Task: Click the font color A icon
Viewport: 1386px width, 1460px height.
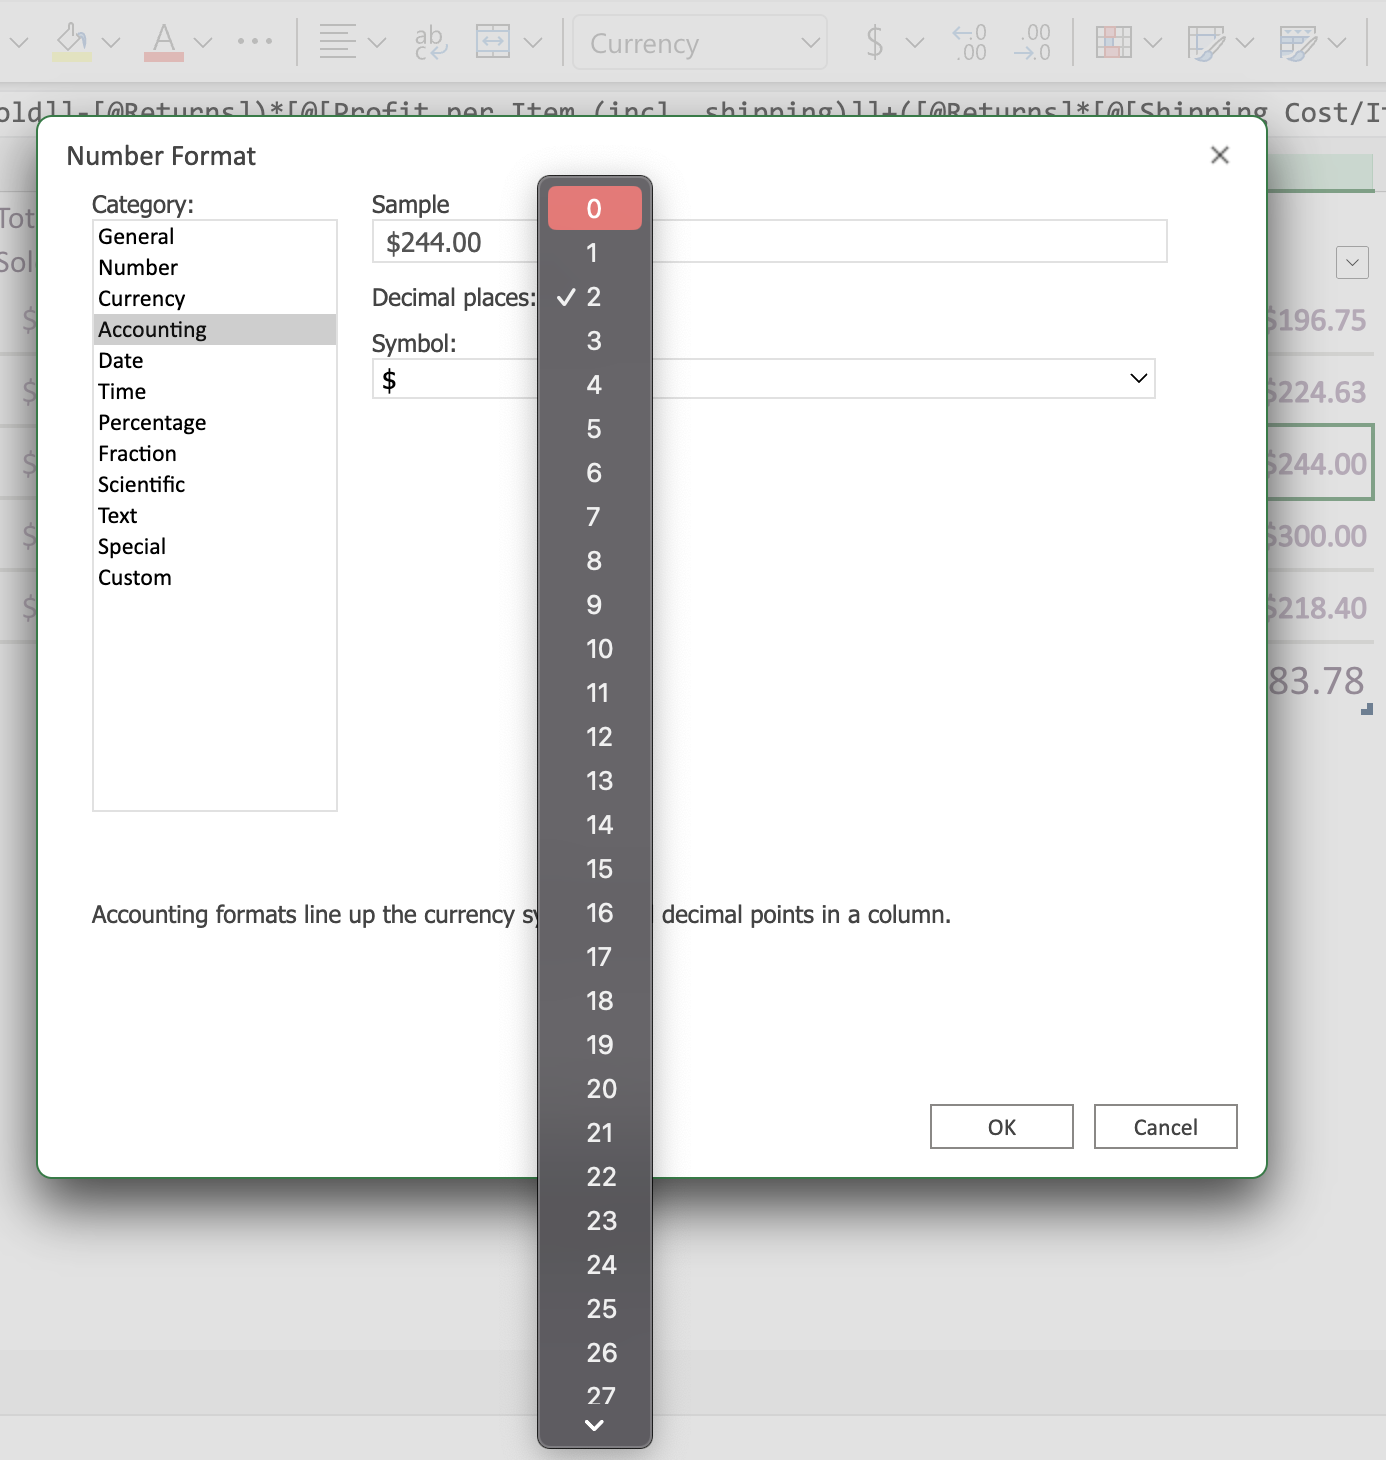Action: pyautogui.click(x=164, y=42)
